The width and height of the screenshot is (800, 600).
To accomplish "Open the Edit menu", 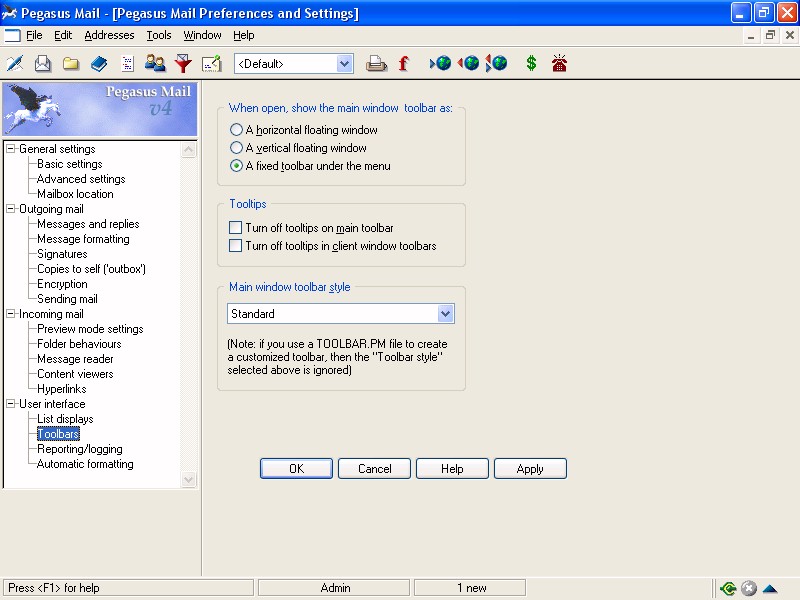I will coord(63,35).
